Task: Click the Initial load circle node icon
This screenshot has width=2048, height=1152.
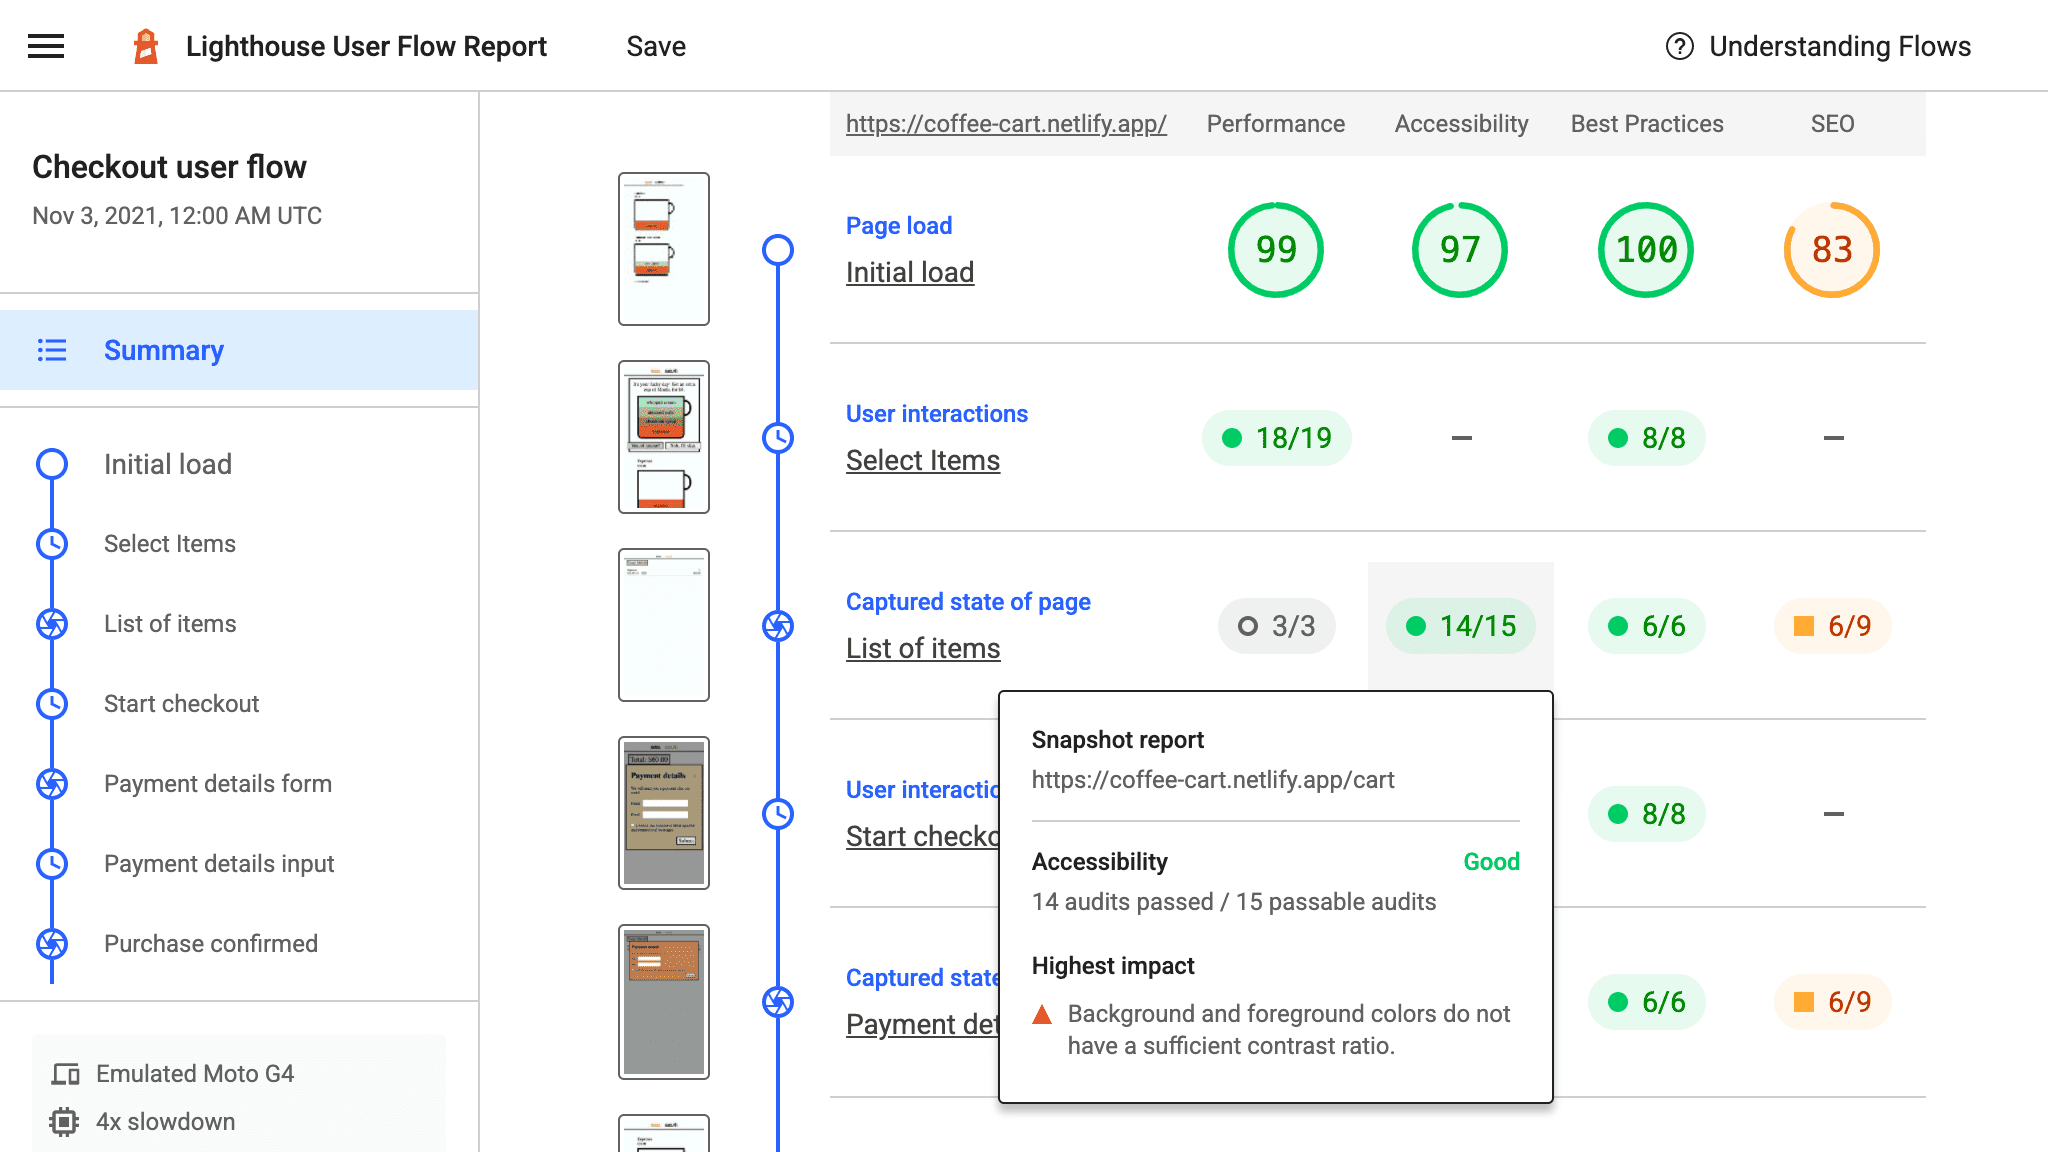Action: (51, 461)
